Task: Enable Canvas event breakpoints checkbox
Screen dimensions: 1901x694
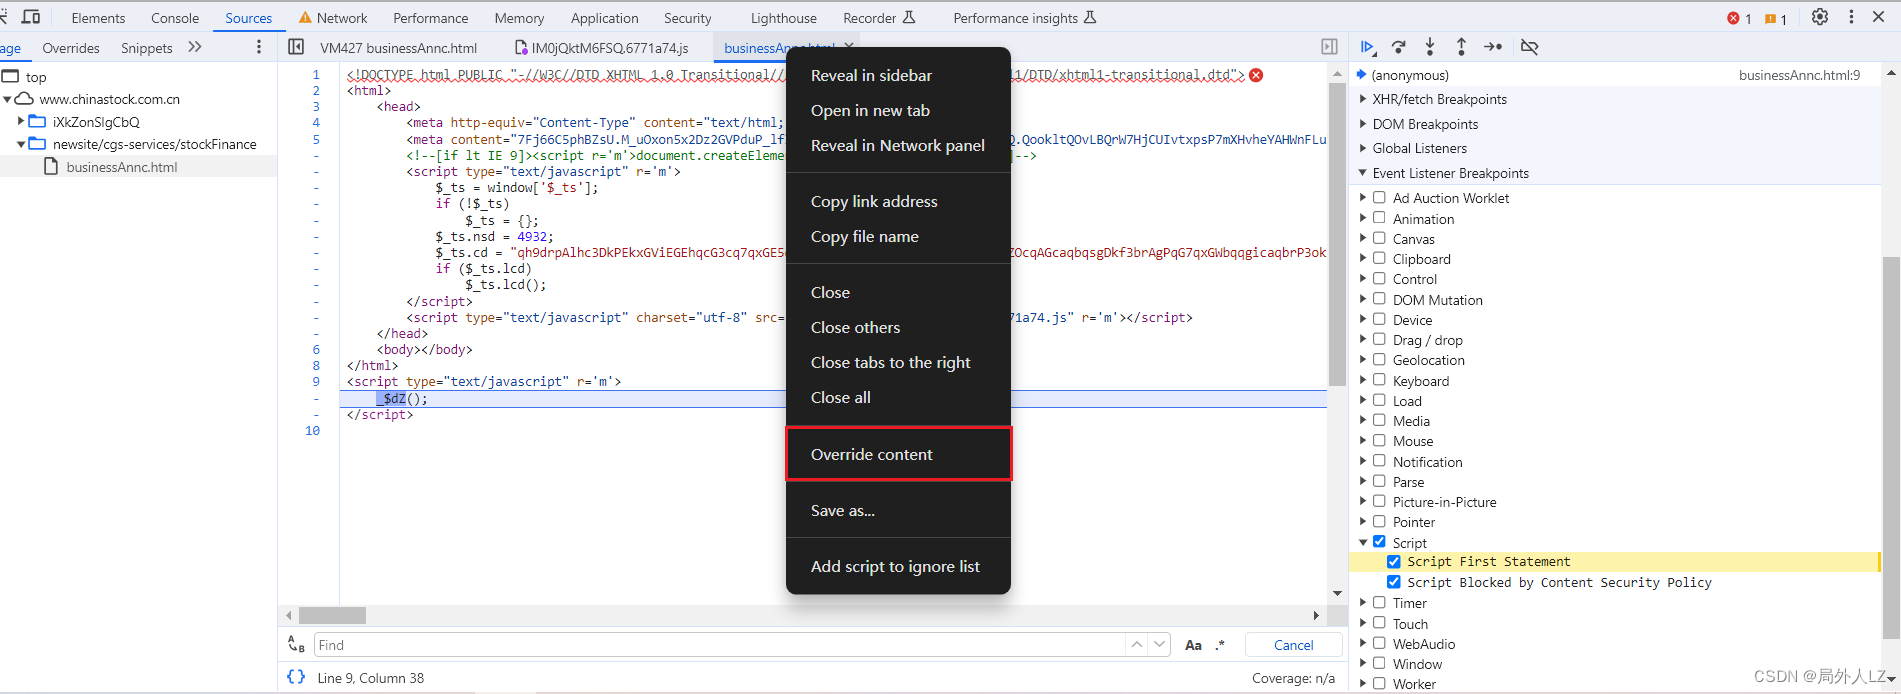Action: 1379,238
